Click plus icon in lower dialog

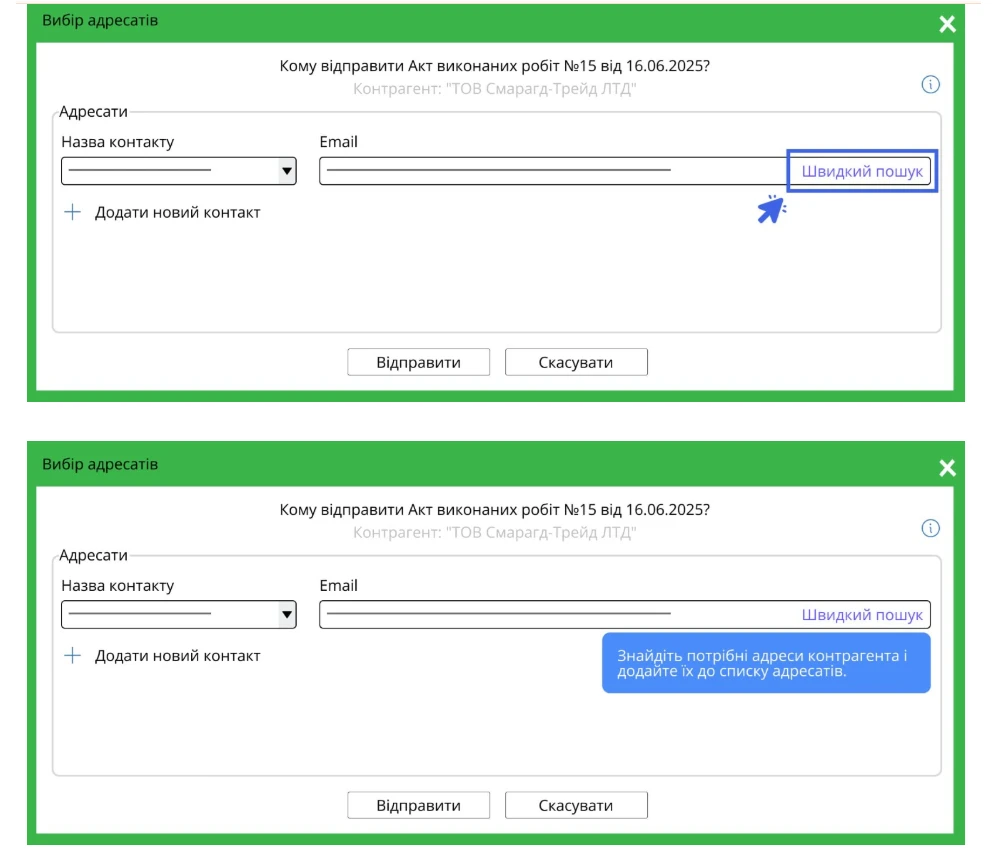pos(72,656)
